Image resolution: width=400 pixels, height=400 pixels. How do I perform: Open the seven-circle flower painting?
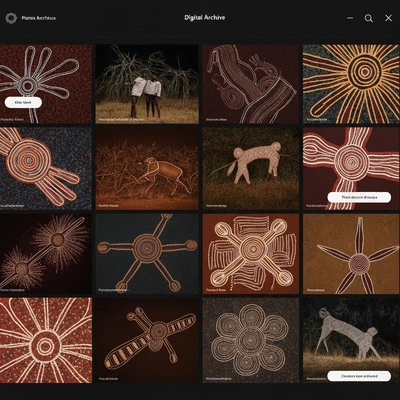[x=251, y=340]
